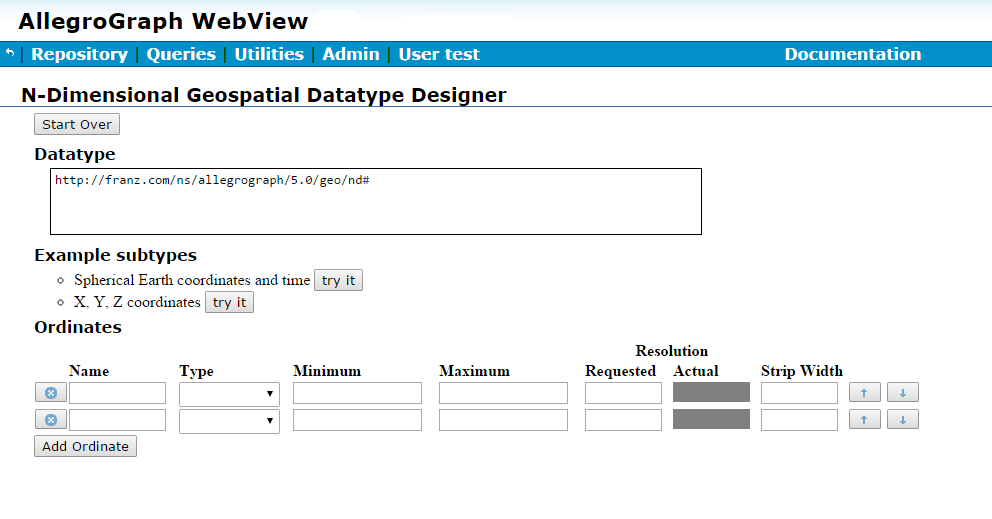Open the Type dropdown in first row

click(x=229, y=394)
